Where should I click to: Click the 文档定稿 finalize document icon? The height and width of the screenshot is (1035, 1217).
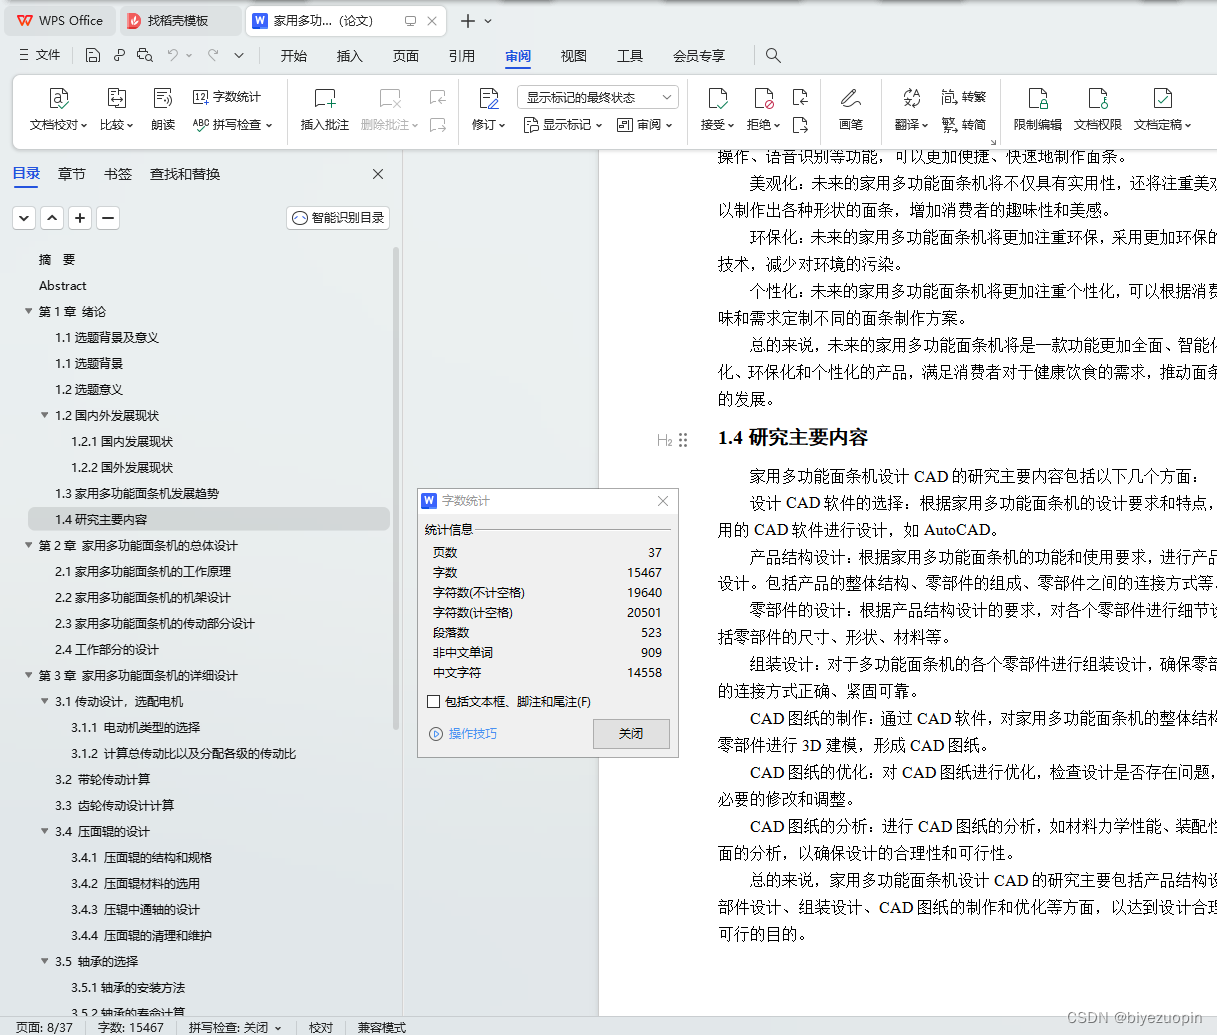pos(1162,98)
